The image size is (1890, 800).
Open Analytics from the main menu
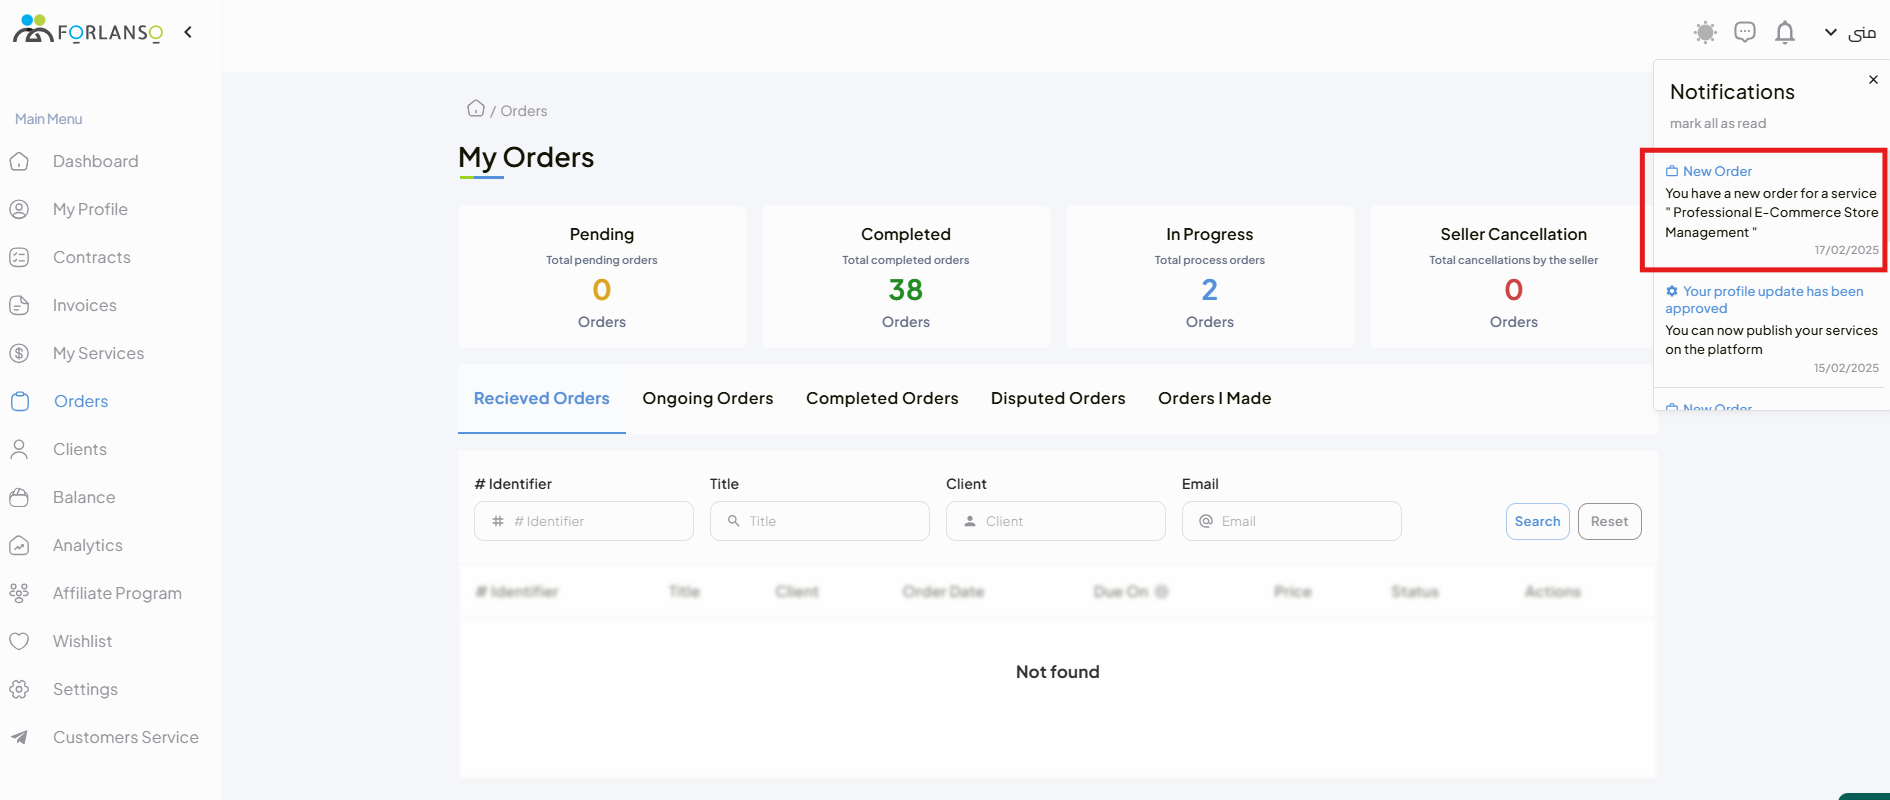87,545
